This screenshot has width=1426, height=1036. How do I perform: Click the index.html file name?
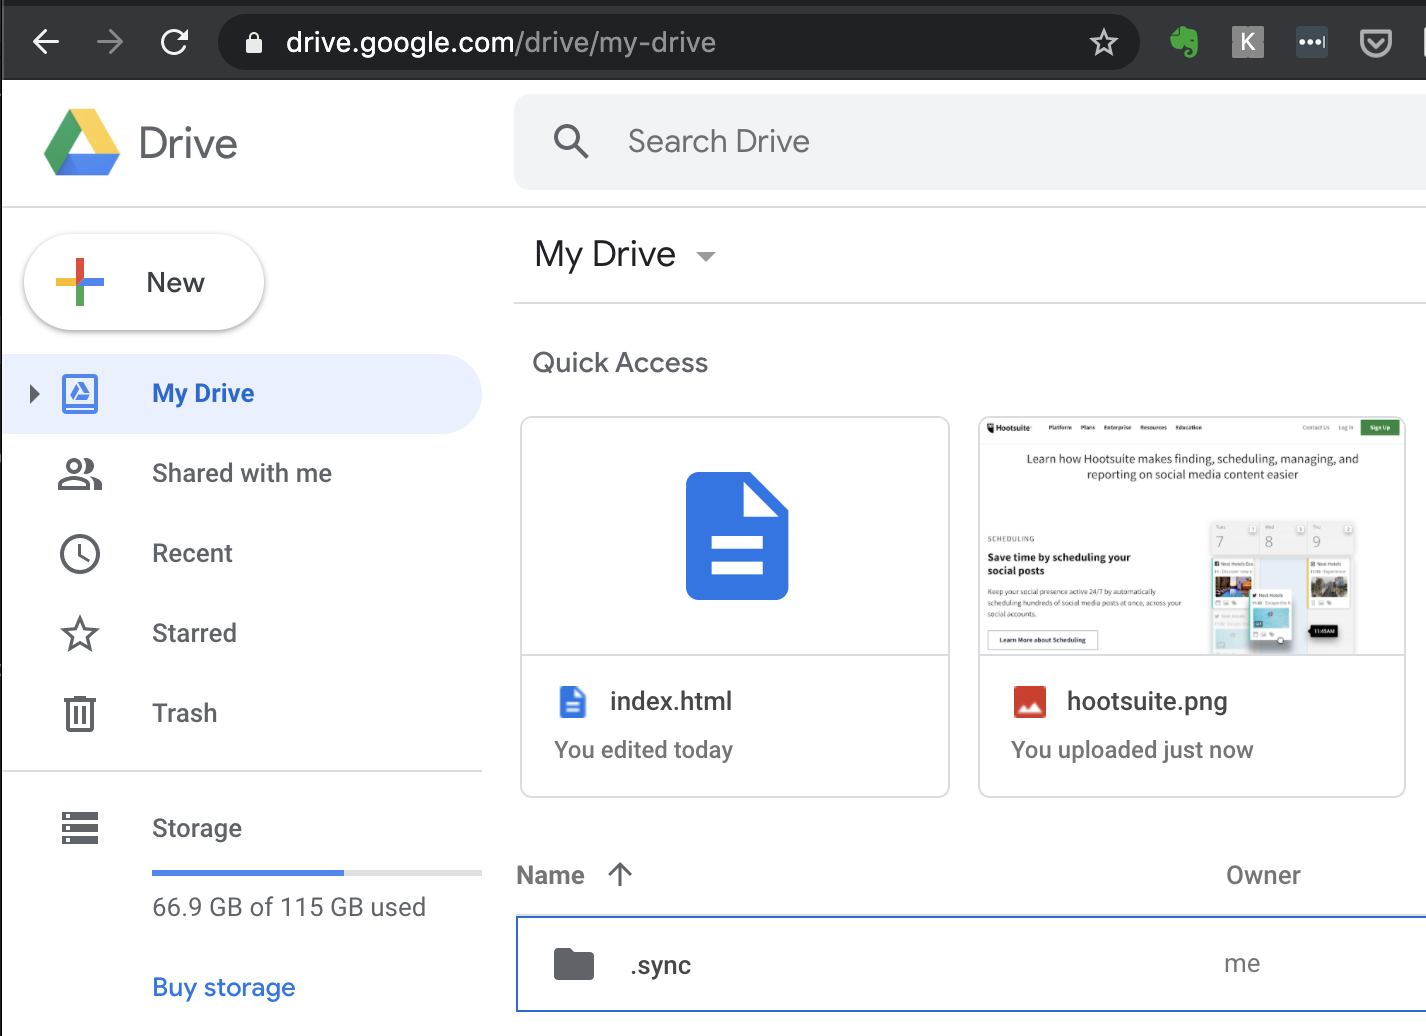pyautogui.click(x=671, y=701)
